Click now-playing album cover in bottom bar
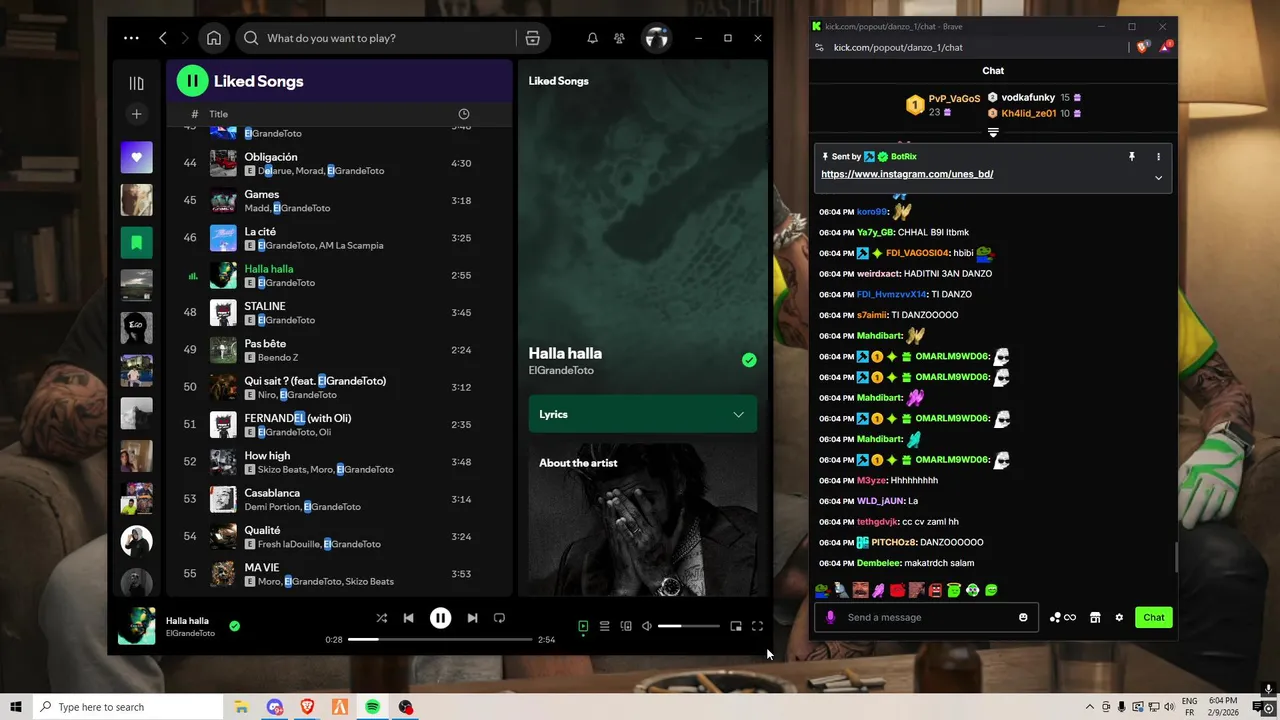Image resolution: width=1280 pixels, height=720 pixels. point(137,626)
